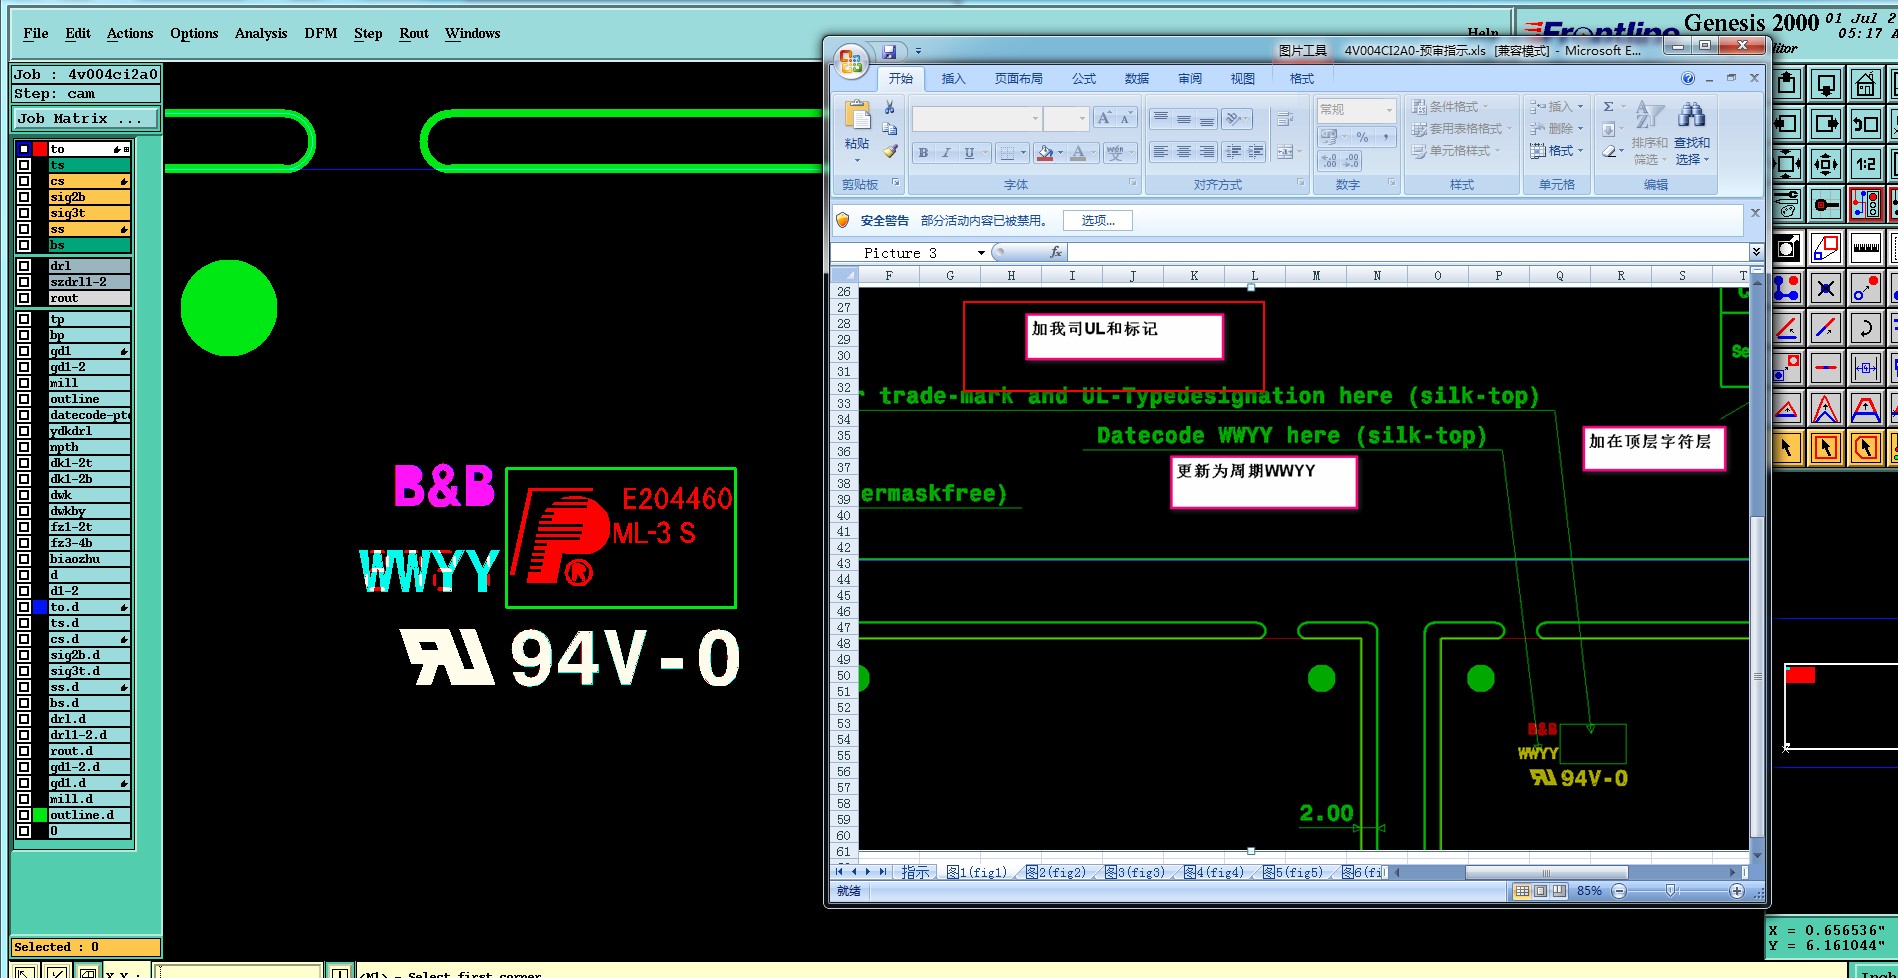Toggle the checkbox of layer 'to.d'
The height and width of the screenshot is (978, 1898).
pyautogui.click(x=24, y=607)
